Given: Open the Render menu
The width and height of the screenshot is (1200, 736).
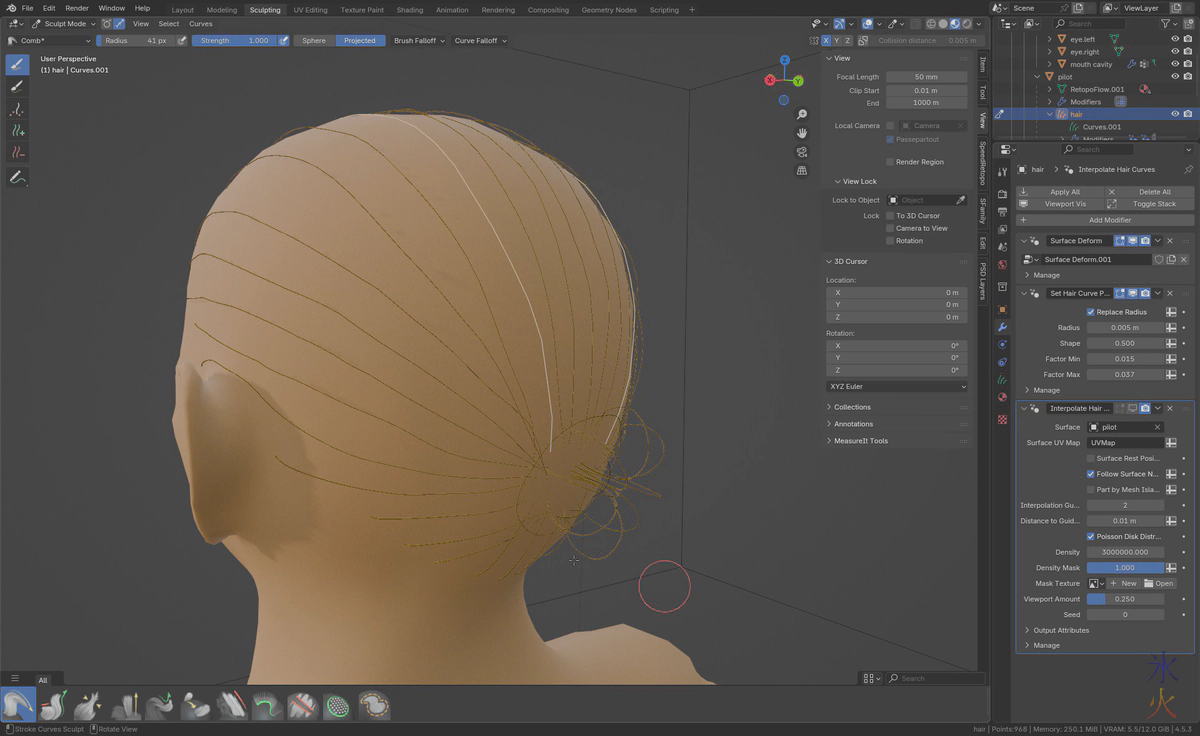Looking at the screenshot, I should click(x=77, y=8).
